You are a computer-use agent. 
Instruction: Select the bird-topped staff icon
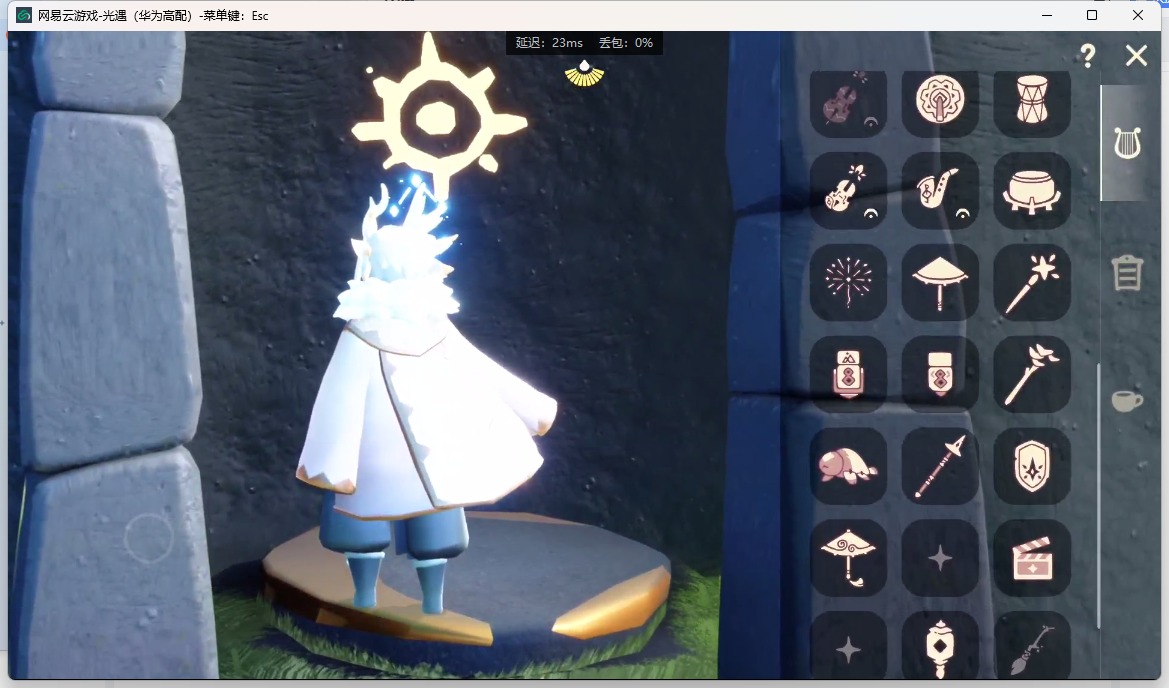pyautogui.click(x=1032, y=373)
